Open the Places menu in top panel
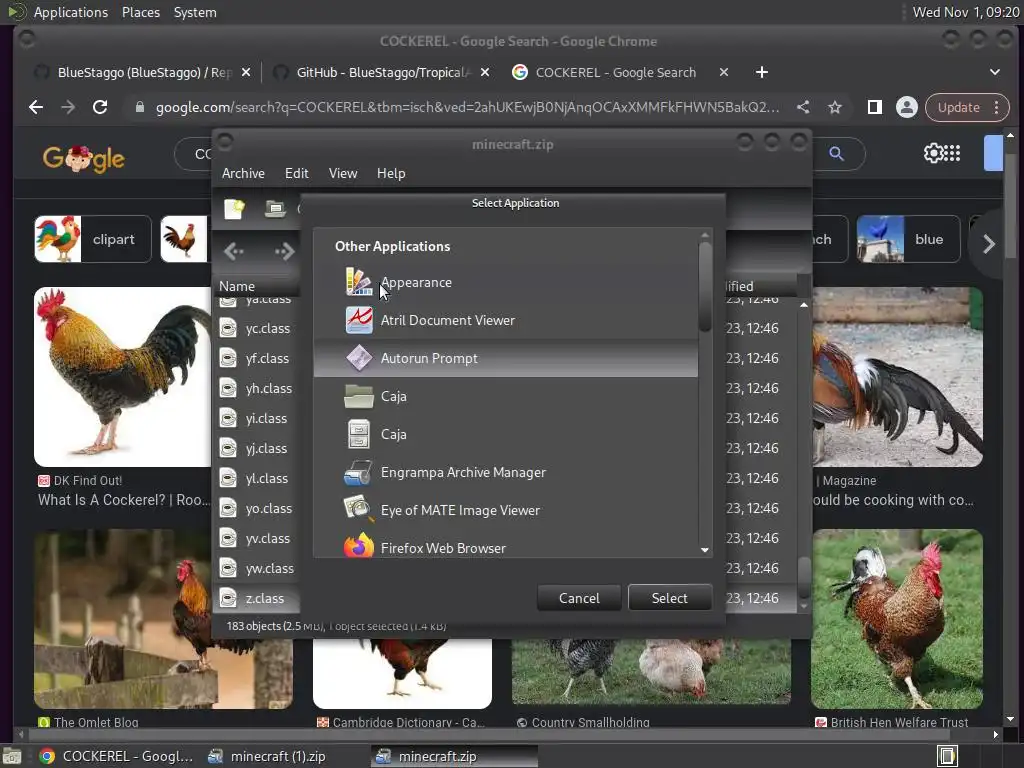 coord(141,12)
